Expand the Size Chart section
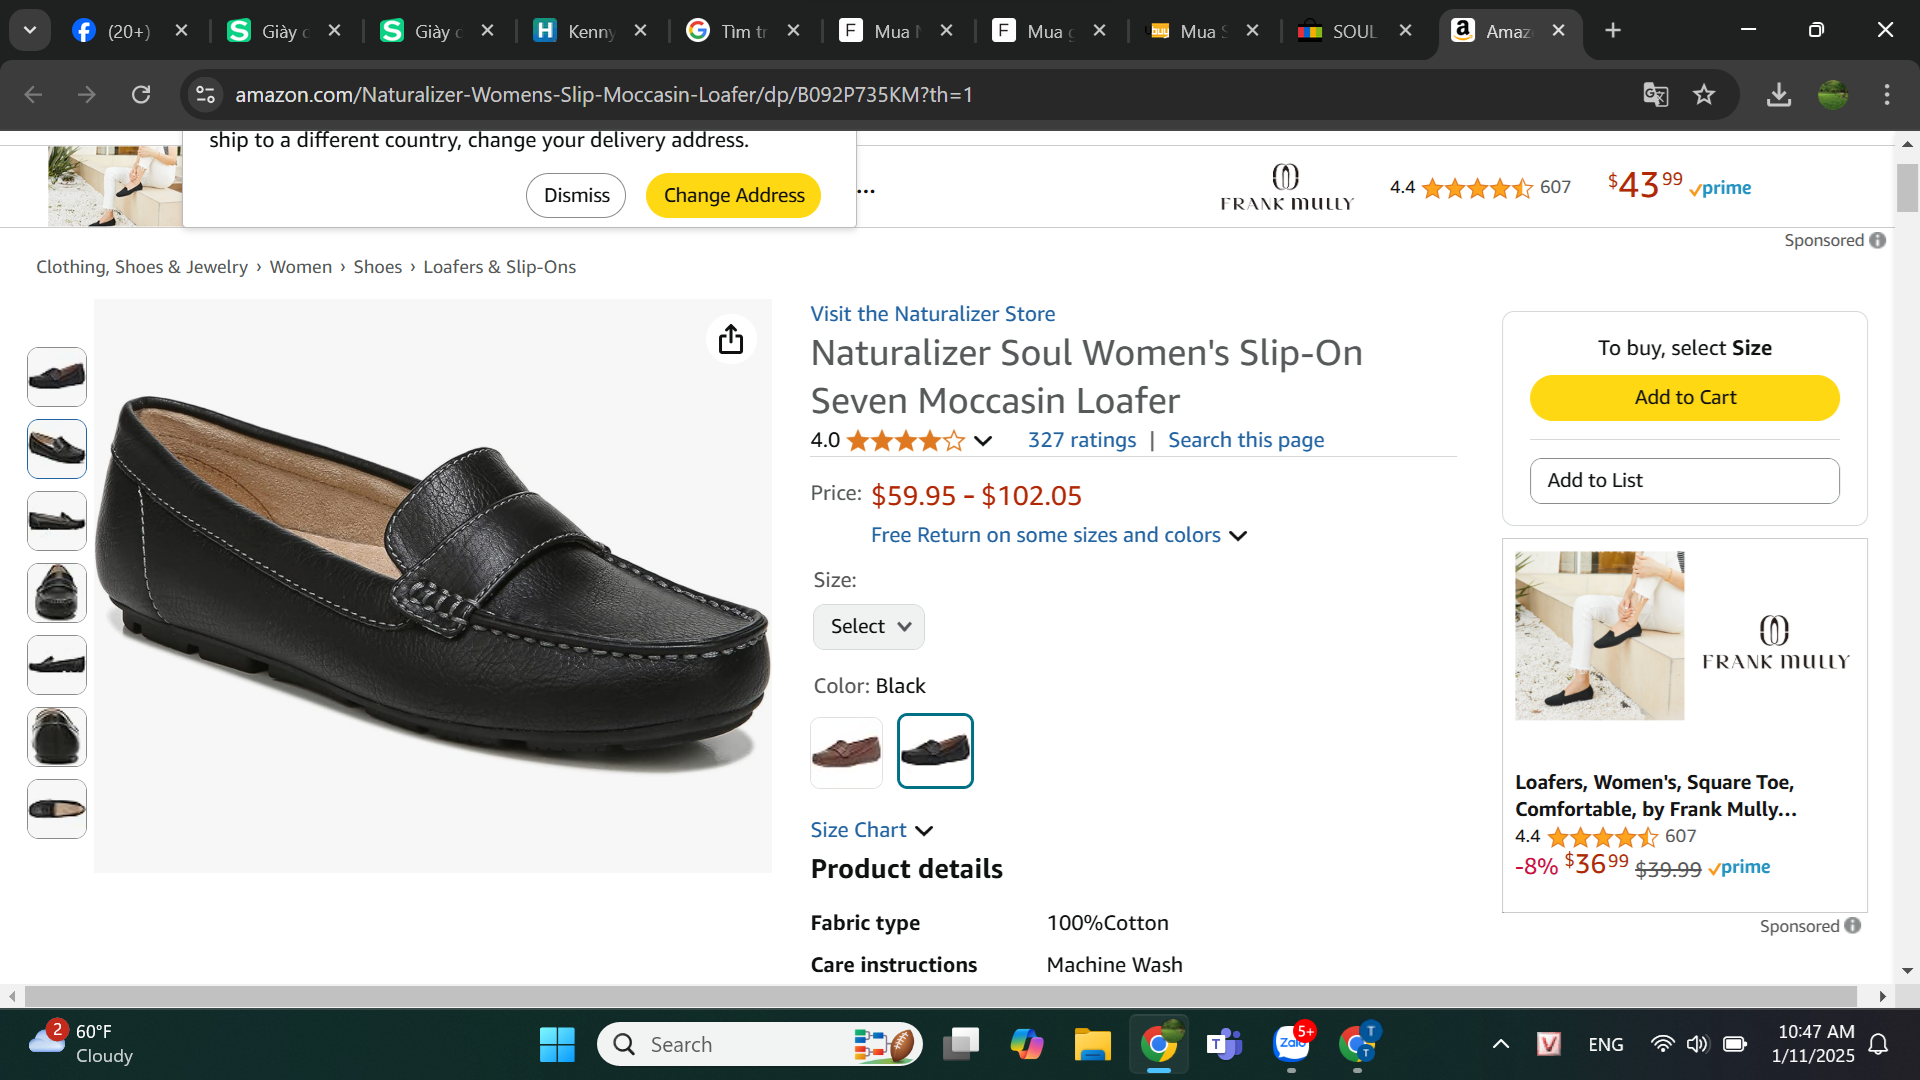Image resolution: width=1920 pixels, height=1080 pixels. (x=871, y=830)
